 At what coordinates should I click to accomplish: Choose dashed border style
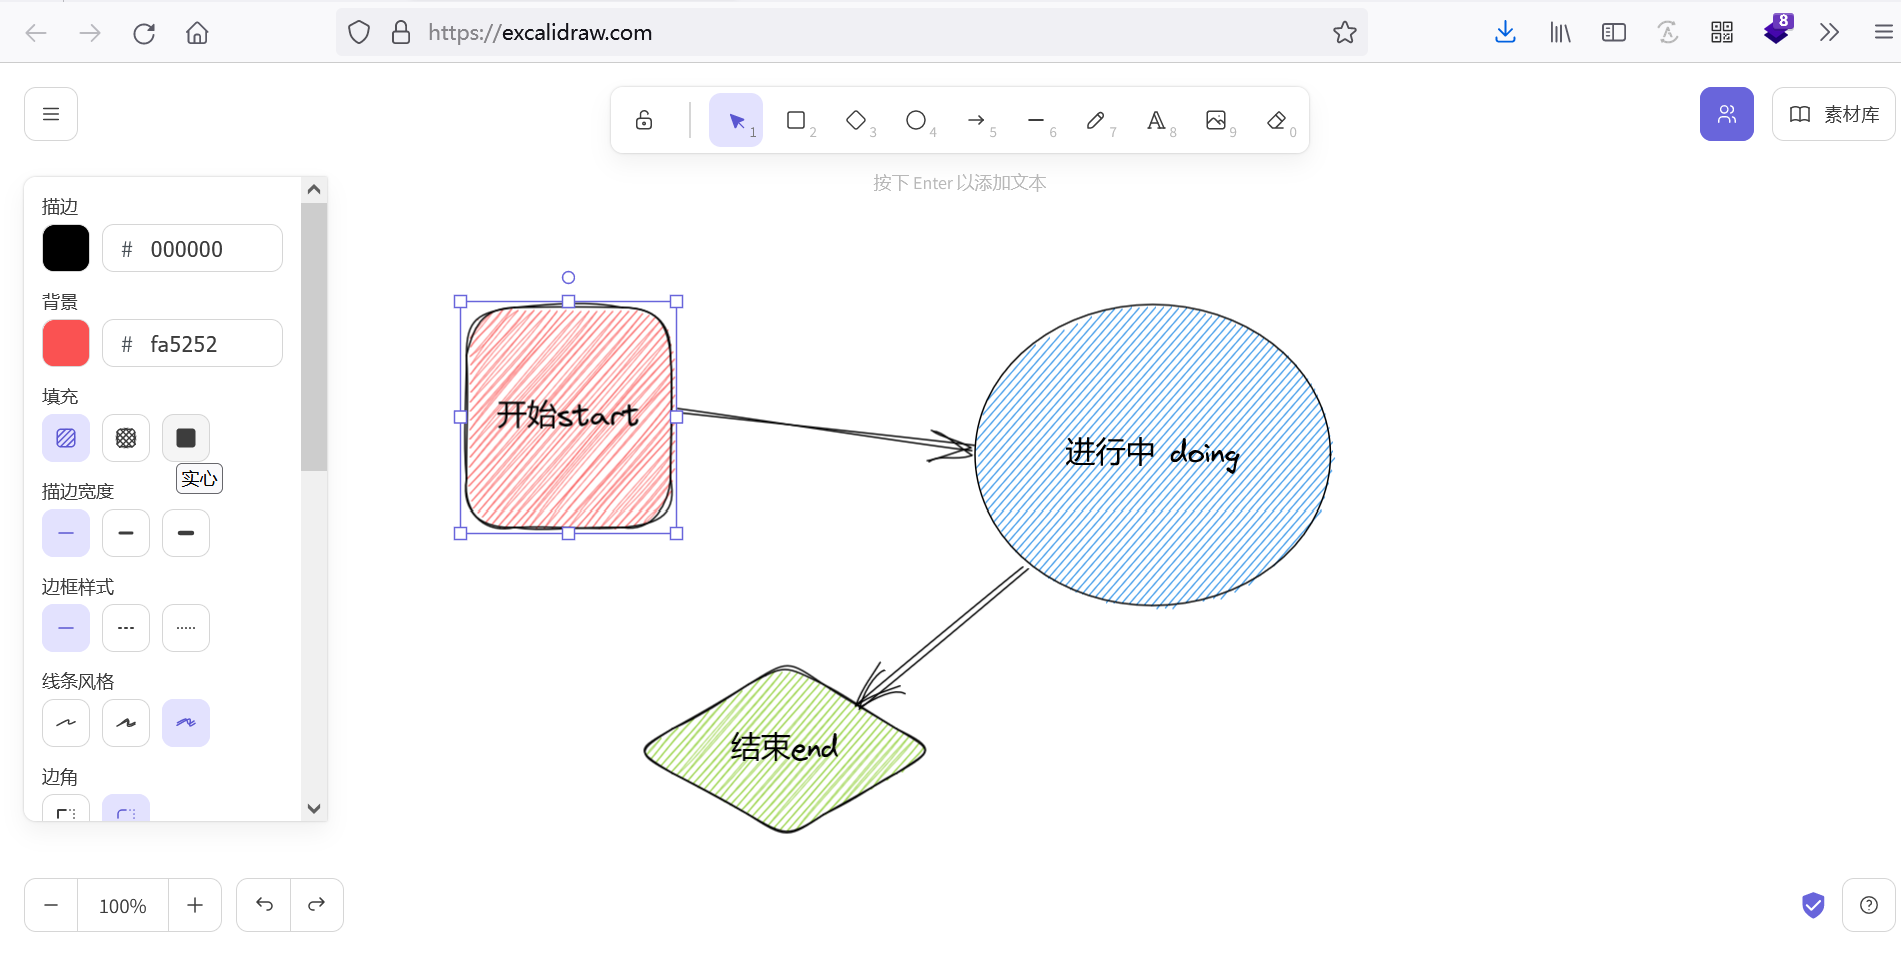pyautogui.click(x=126, y=628)
